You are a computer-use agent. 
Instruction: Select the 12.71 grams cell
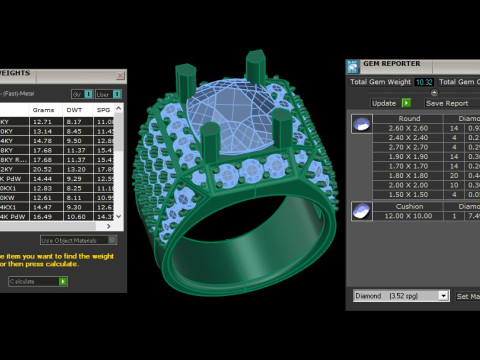(46, 122)
